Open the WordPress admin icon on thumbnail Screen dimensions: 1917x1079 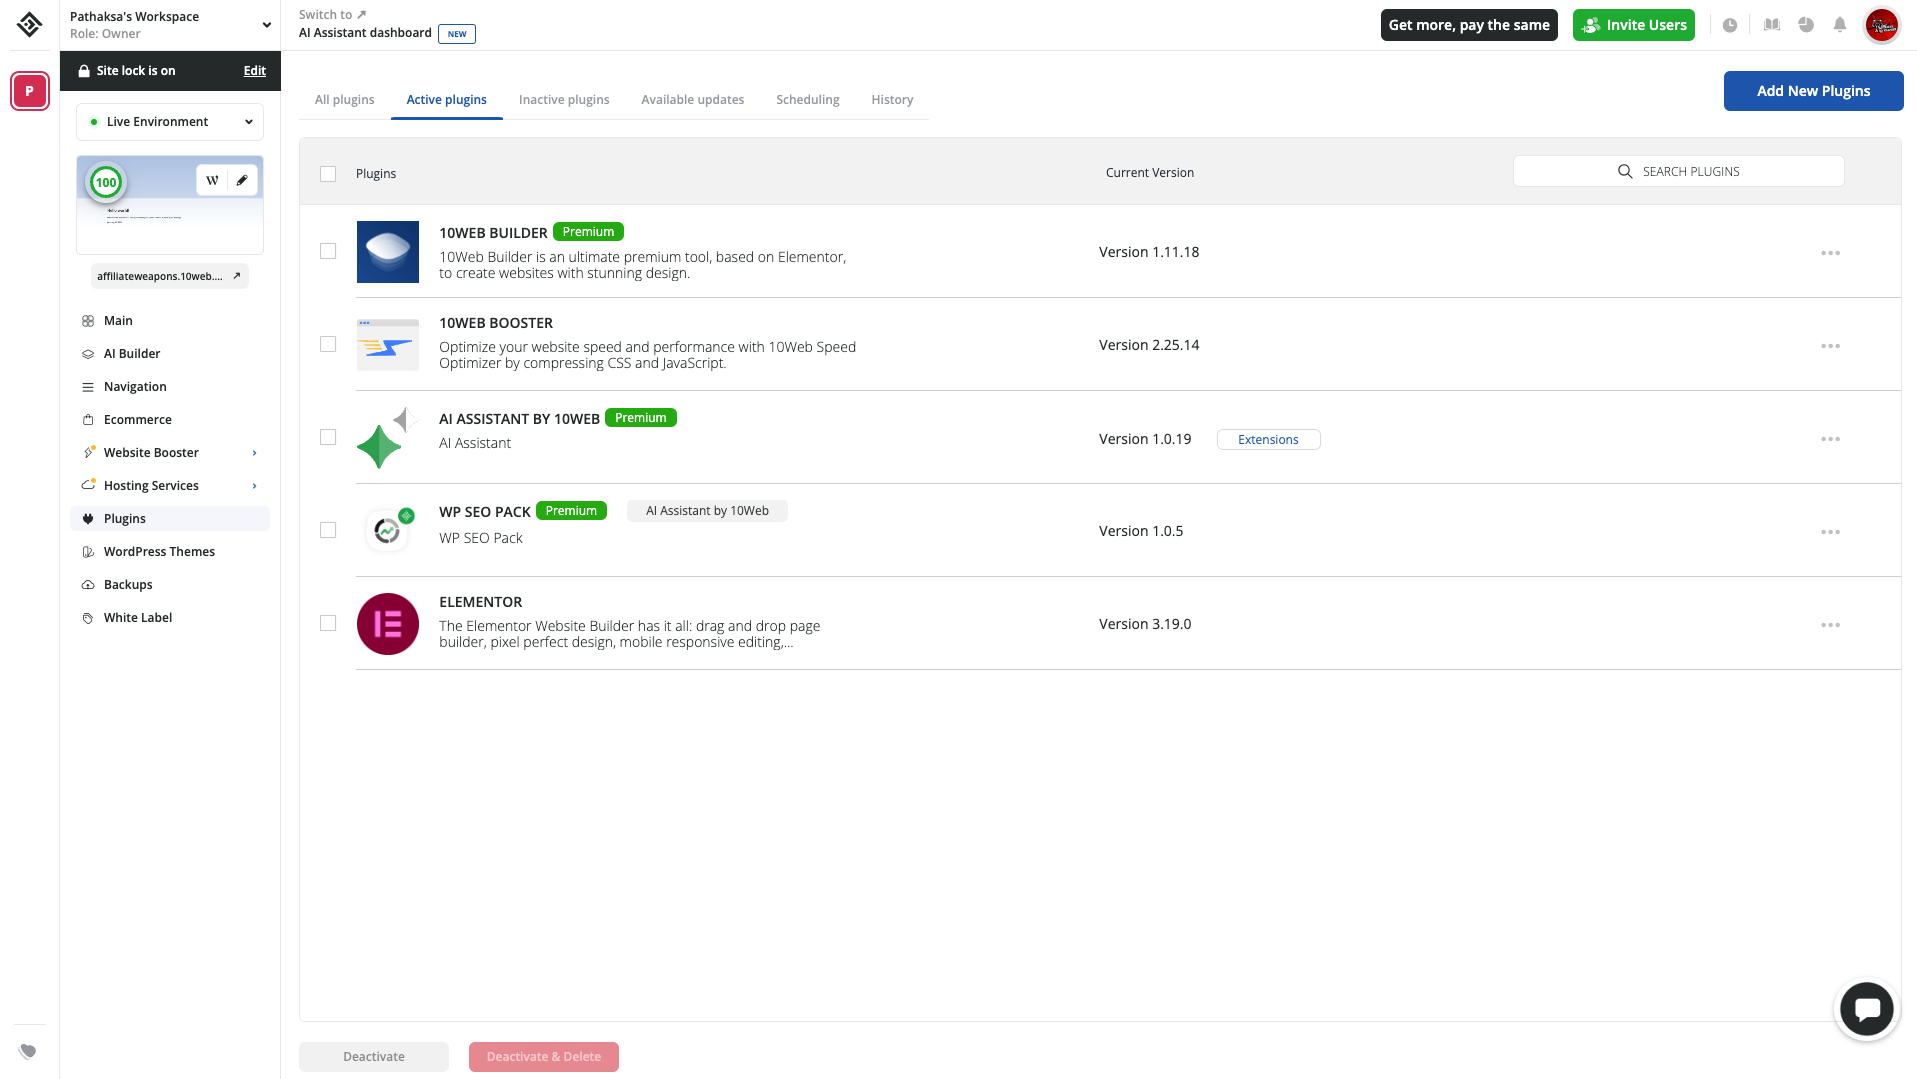[x=212, y=181]
